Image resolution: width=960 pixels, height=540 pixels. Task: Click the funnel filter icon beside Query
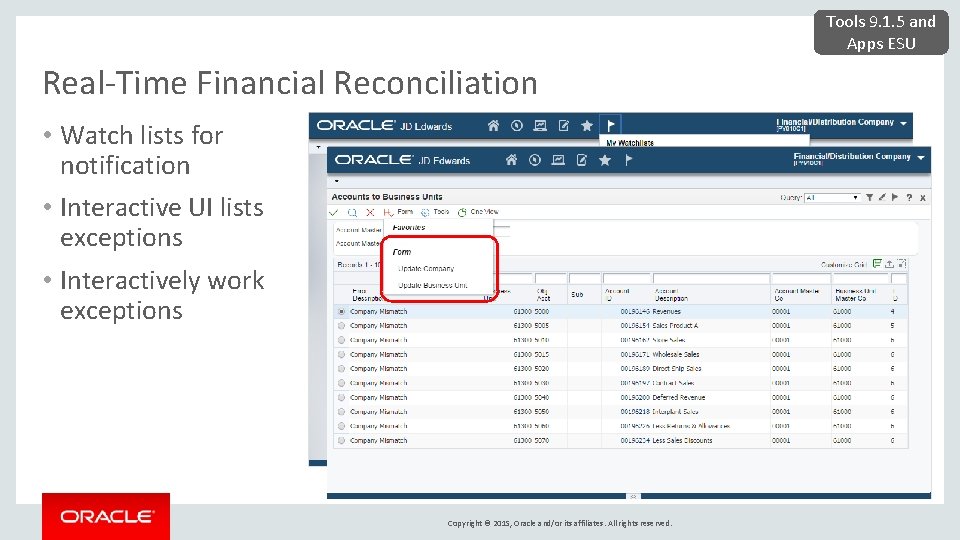pyautogui.click(x=869, y=197)
